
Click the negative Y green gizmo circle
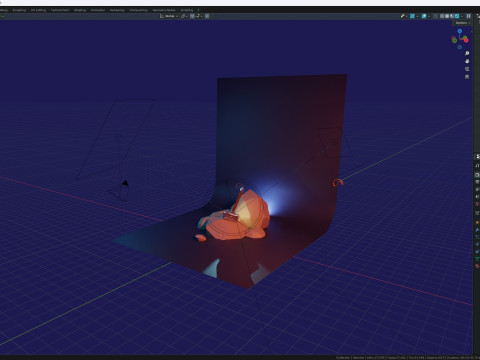click(454, 40)
